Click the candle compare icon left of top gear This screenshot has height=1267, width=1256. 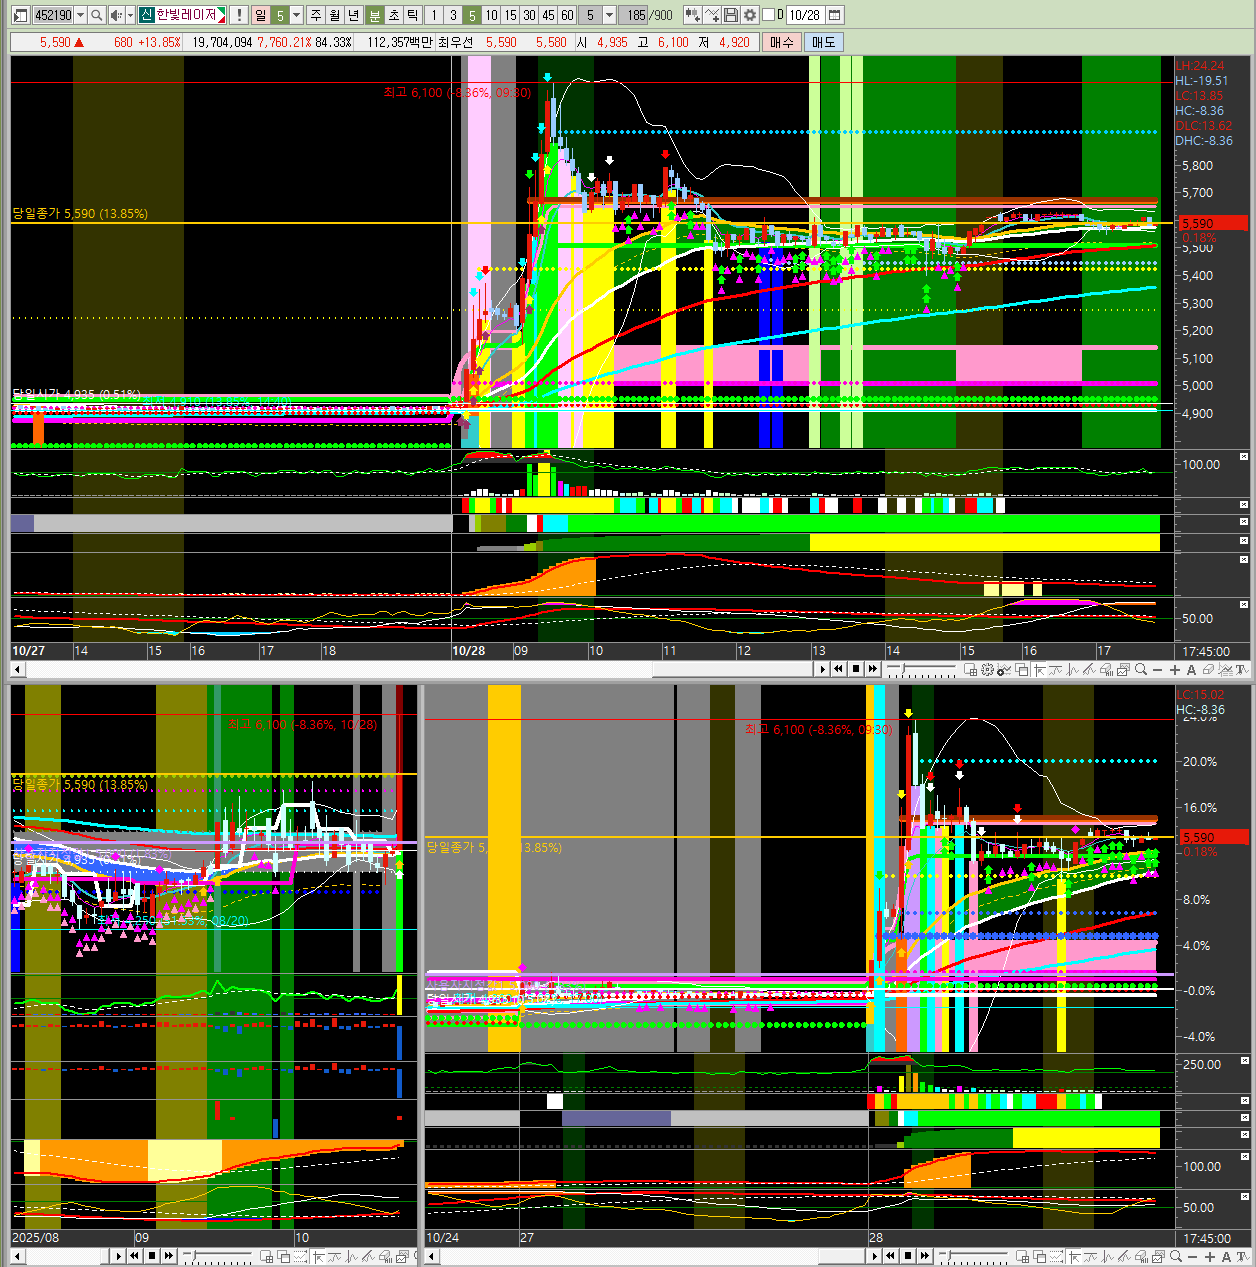click(693, 15)
